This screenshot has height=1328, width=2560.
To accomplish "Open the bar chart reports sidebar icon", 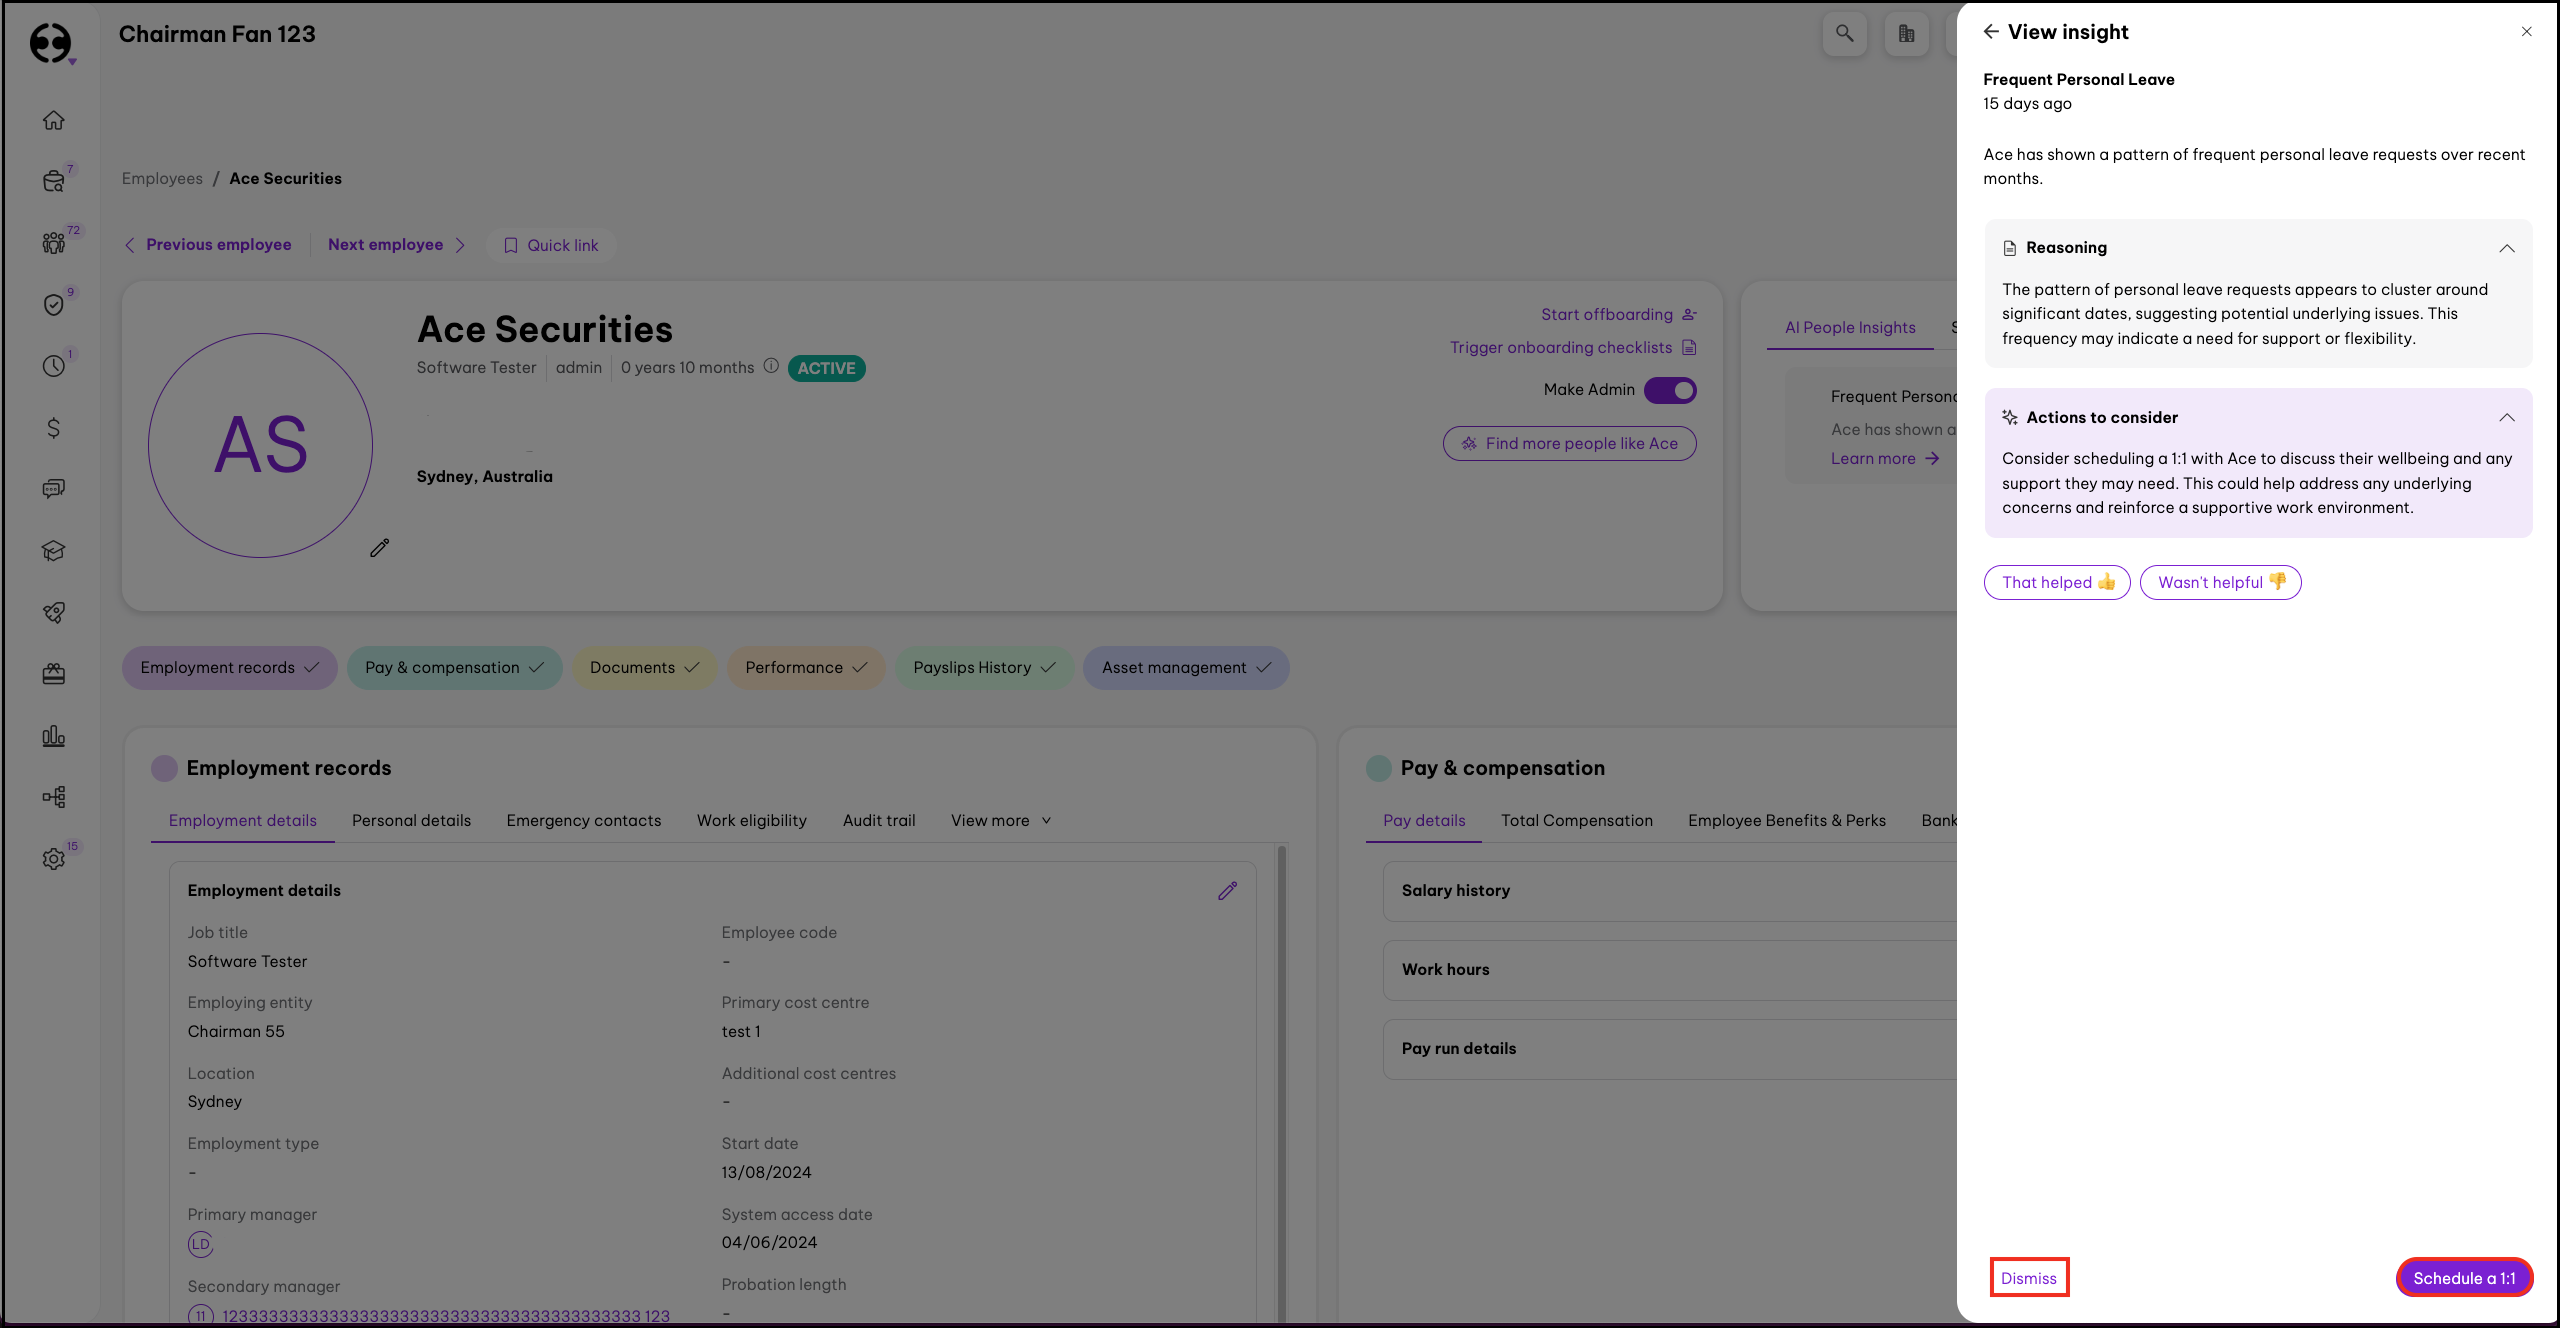I will 54,737.
